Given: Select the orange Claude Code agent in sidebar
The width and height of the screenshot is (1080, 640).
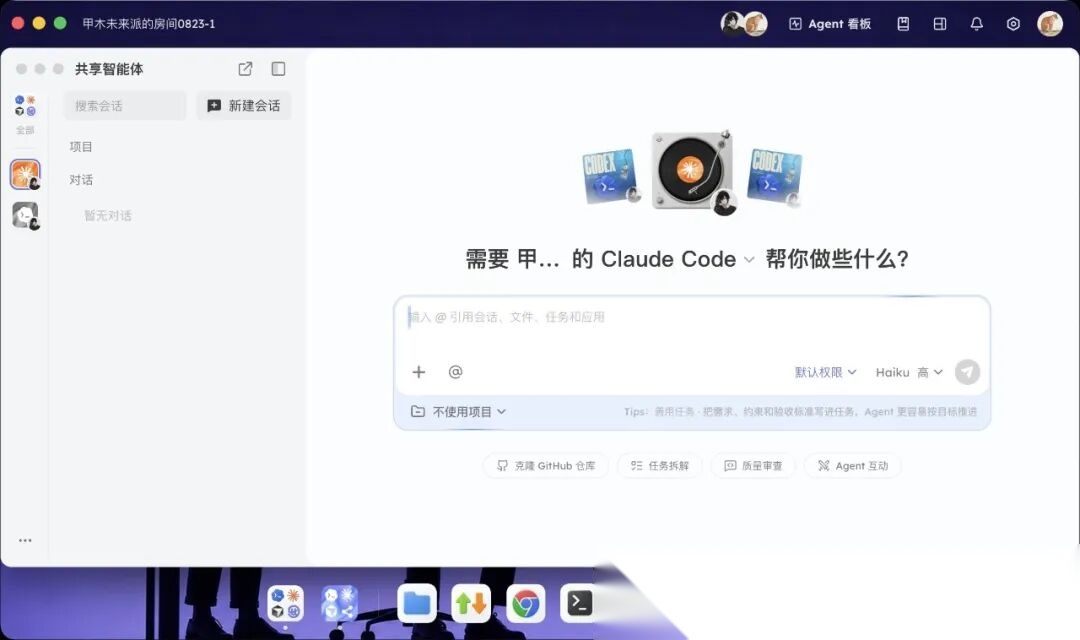Looking at the screenshot, I should point(25,174).
